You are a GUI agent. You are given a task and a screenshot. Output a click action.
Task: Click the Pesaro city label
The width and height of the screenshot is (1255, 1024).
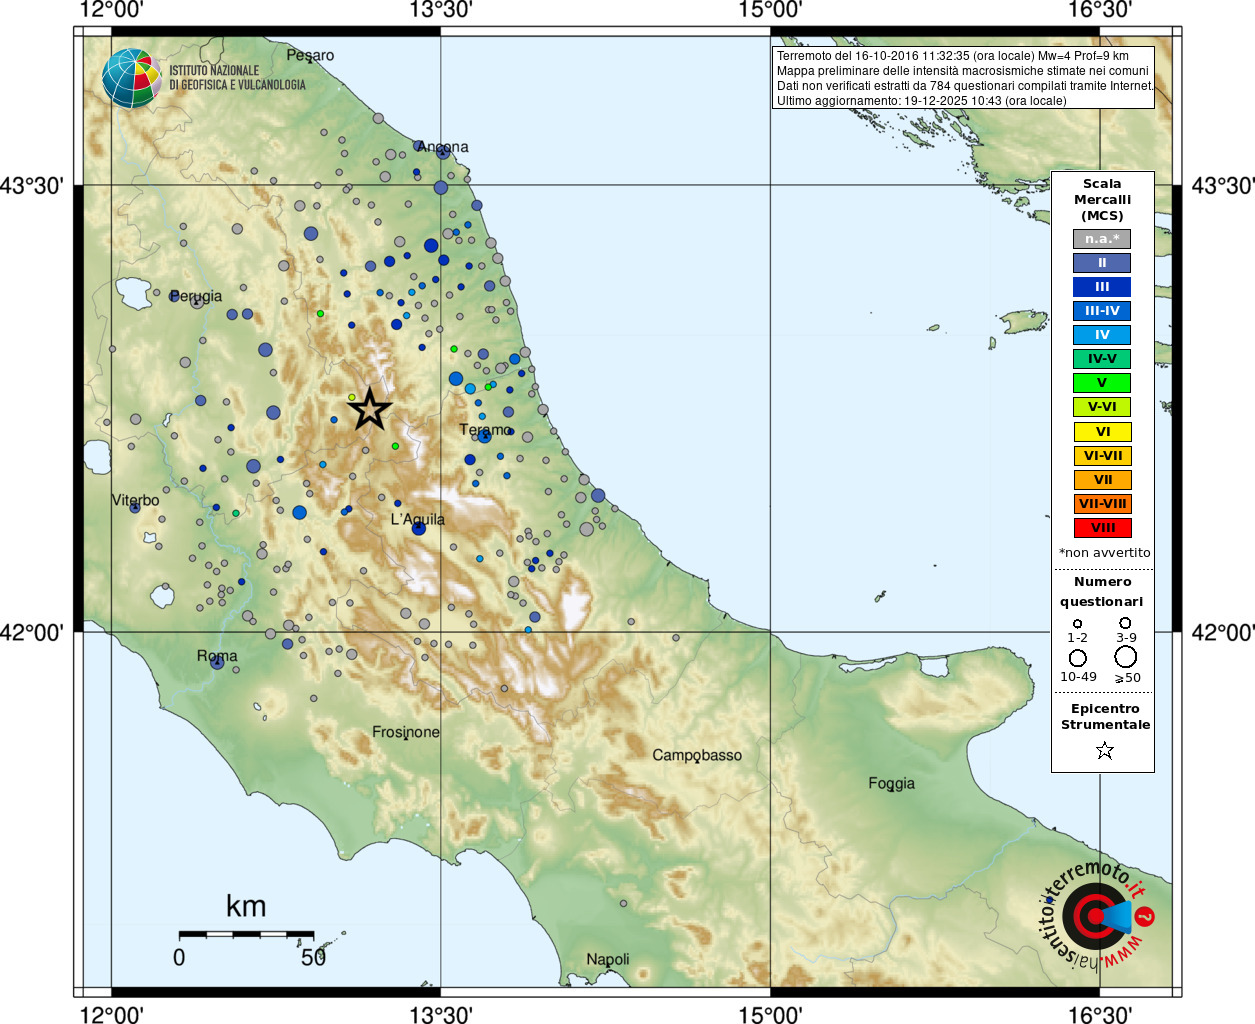[x=310, y=55]
